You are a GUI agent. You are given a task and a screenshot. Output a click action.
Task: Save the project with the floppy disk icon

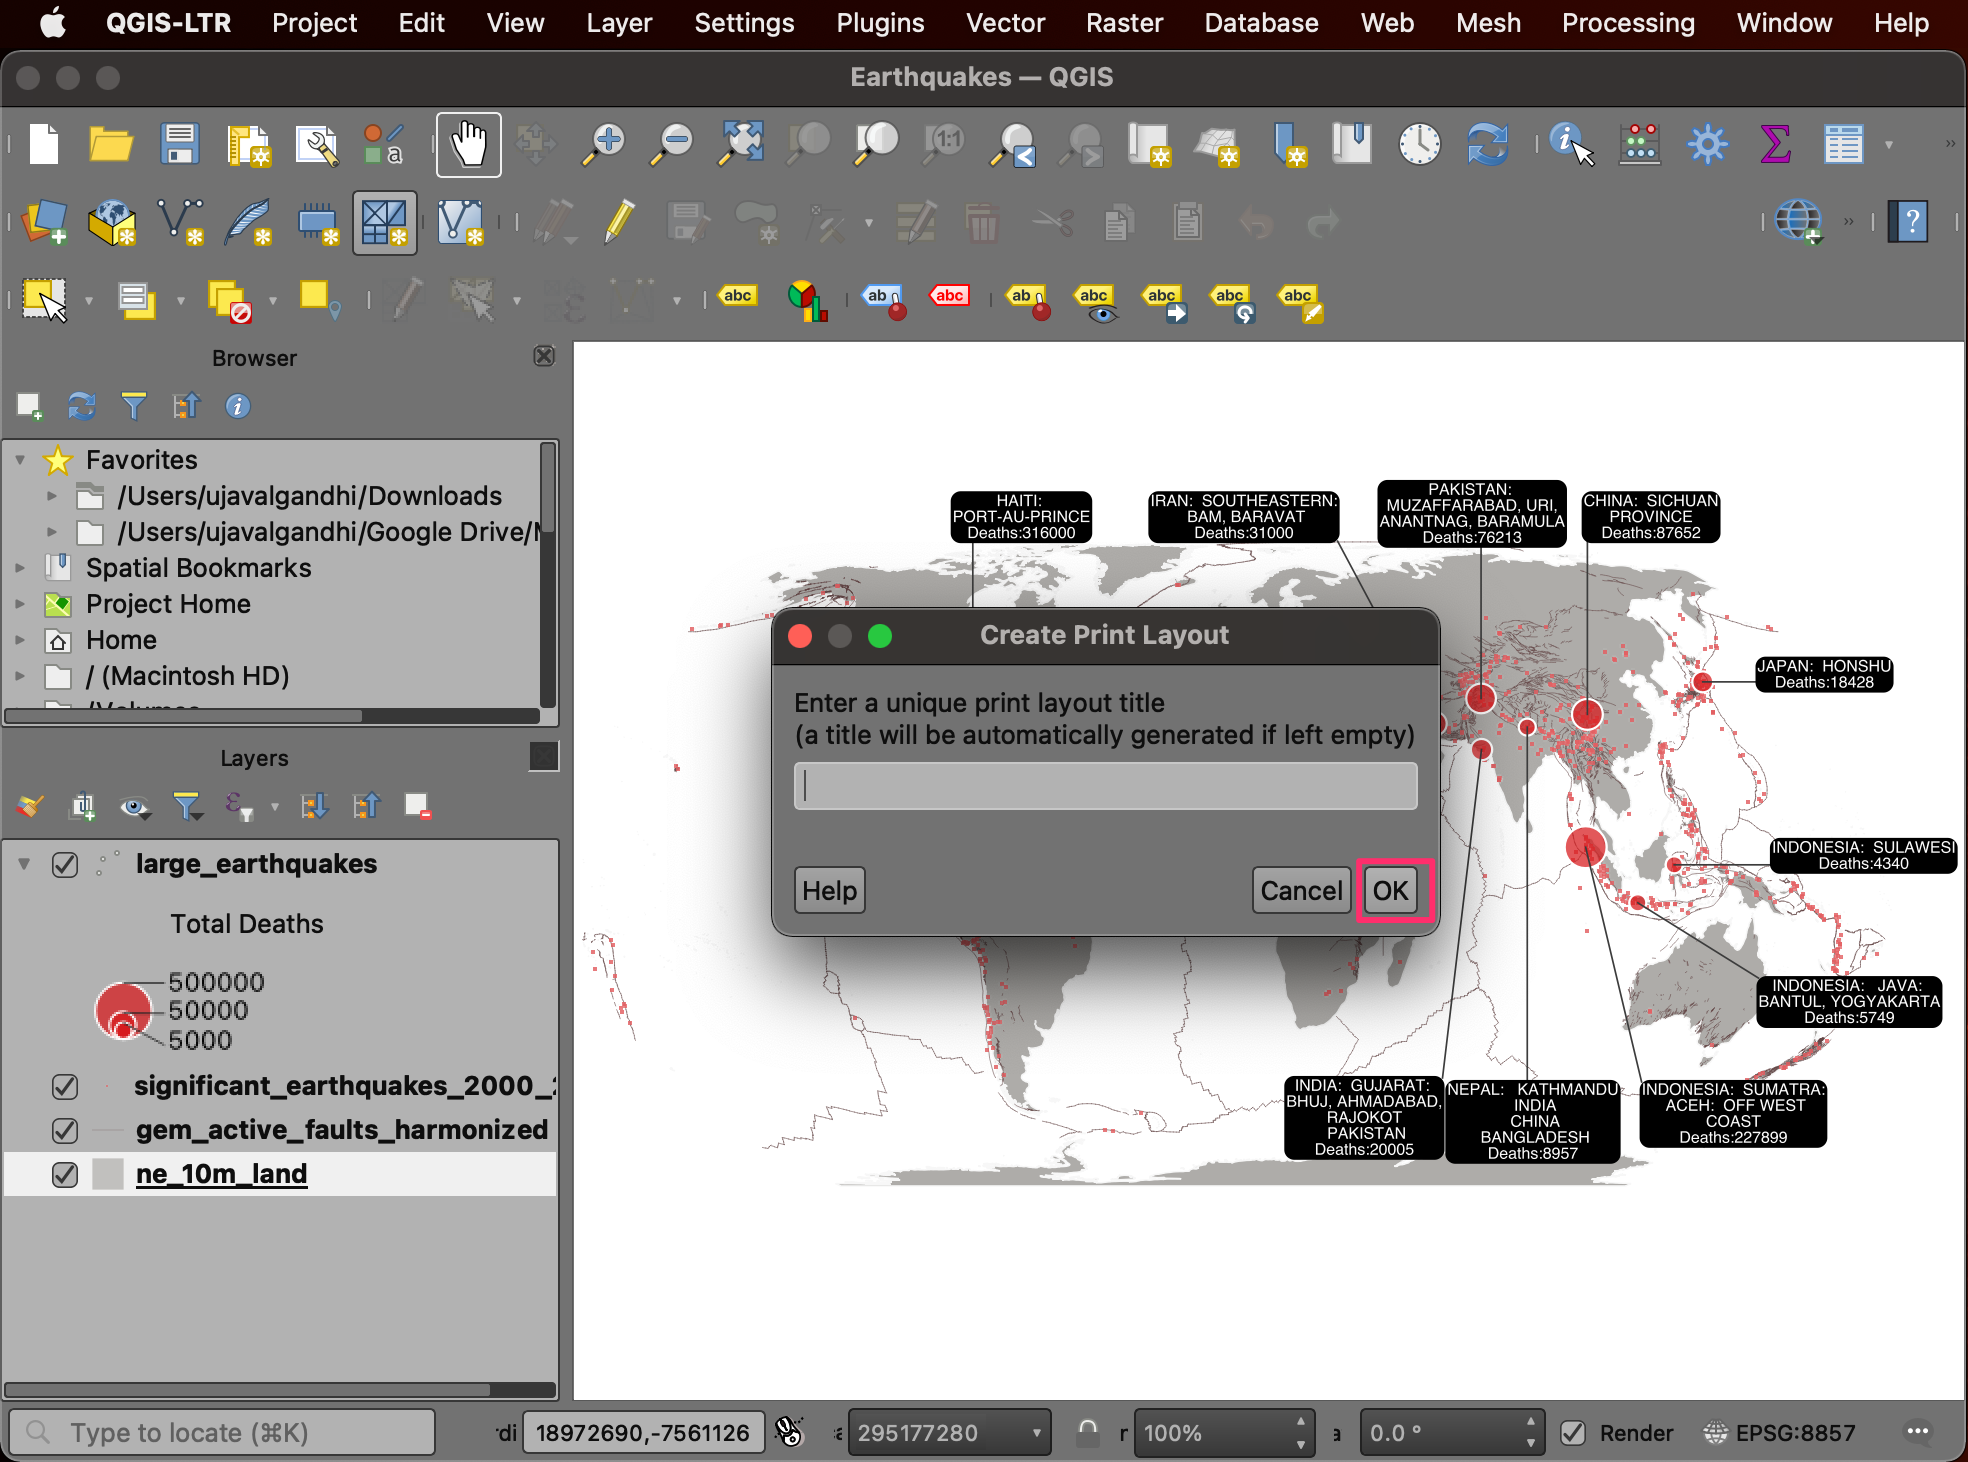tap(180, 144)
